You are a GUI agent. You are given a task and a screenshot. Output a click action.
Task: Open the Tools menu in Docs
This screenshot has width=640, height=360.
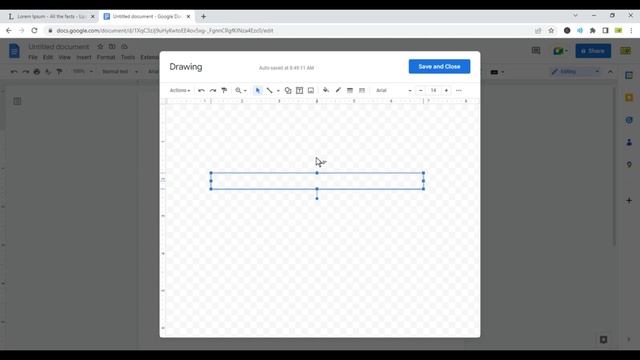click(128, 57)
